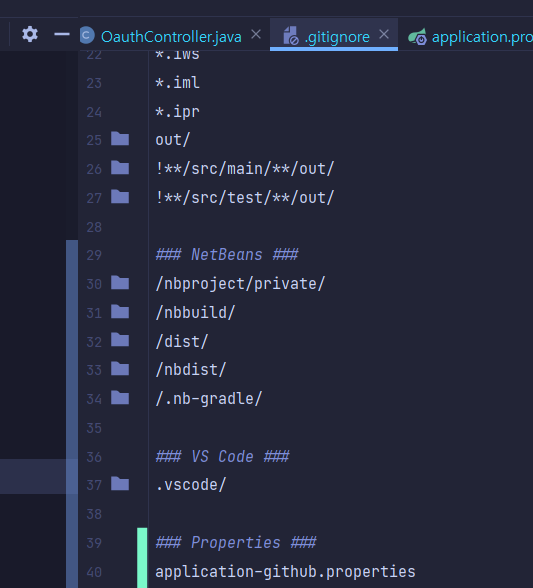Close the .gitignore tab
This screenshot has height=588, width=533.
tap(384, 34)
